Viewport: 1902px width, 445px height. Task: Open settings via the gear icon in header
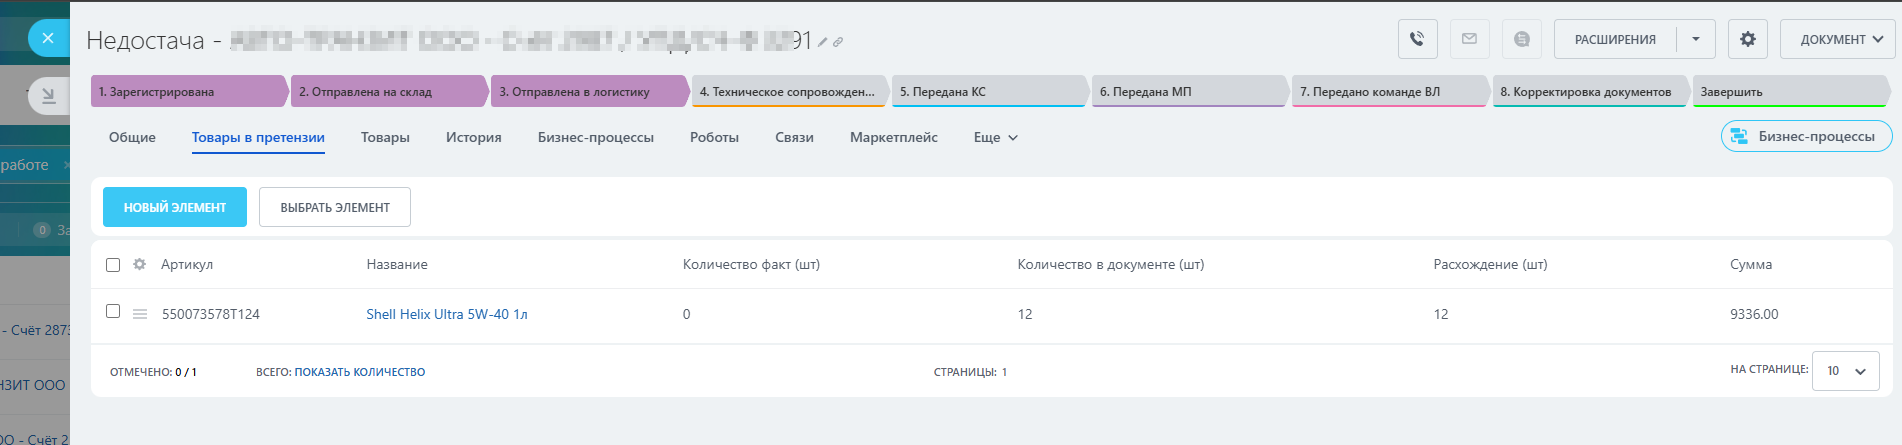[x=1747, y=39]
